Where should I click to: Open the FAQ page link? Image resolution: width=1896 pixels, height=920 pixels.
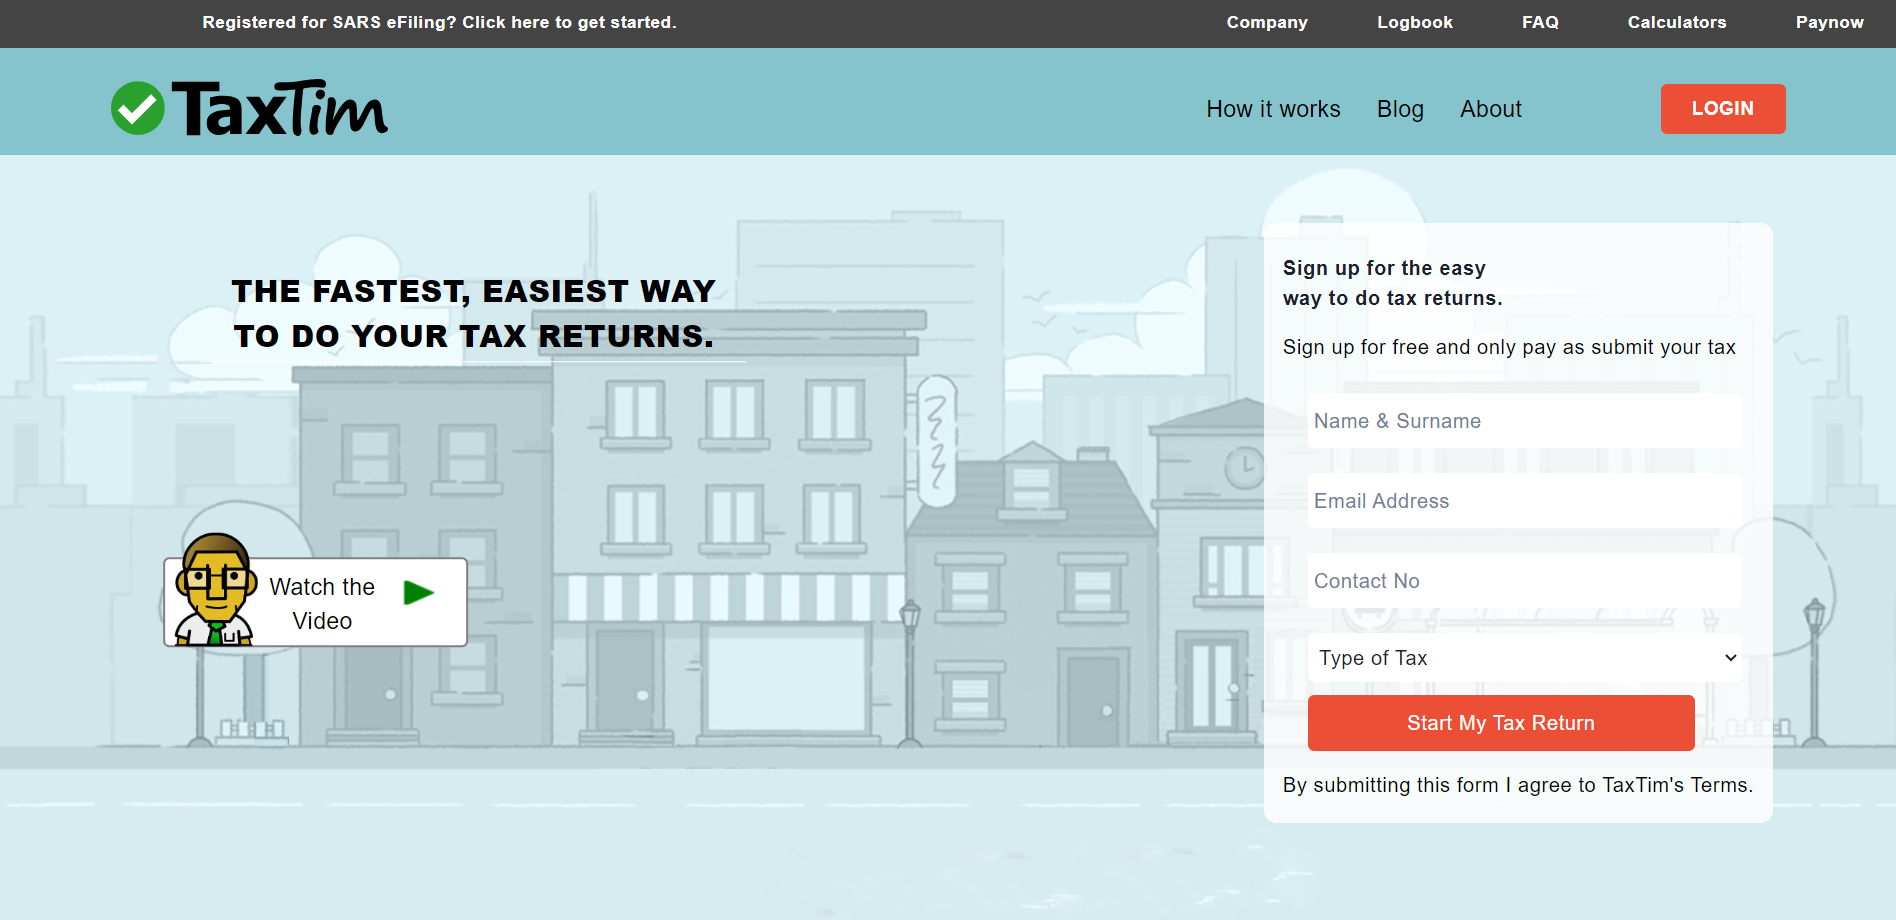[x=1540, y=22]
